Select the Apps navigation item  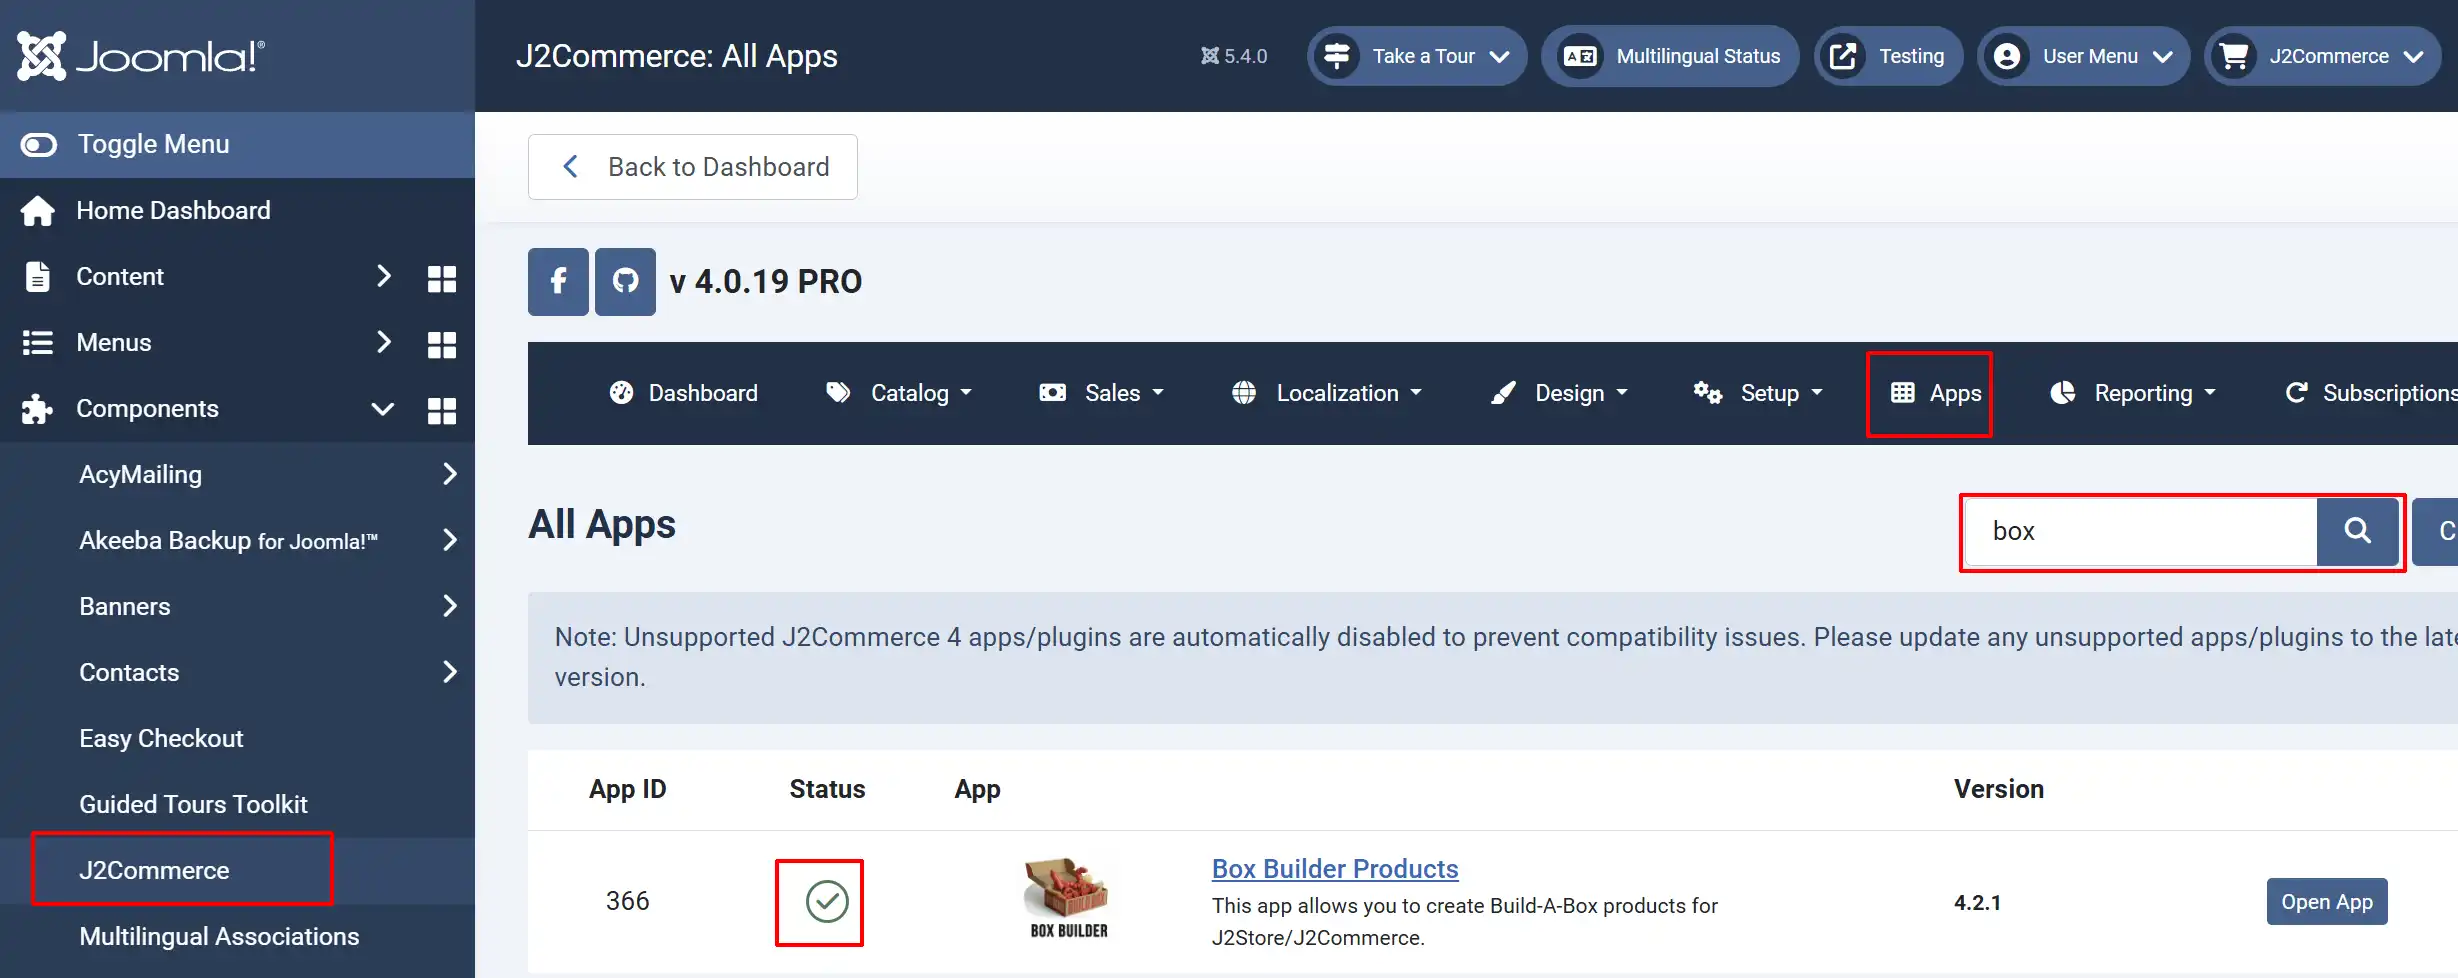pos(1936,393)
